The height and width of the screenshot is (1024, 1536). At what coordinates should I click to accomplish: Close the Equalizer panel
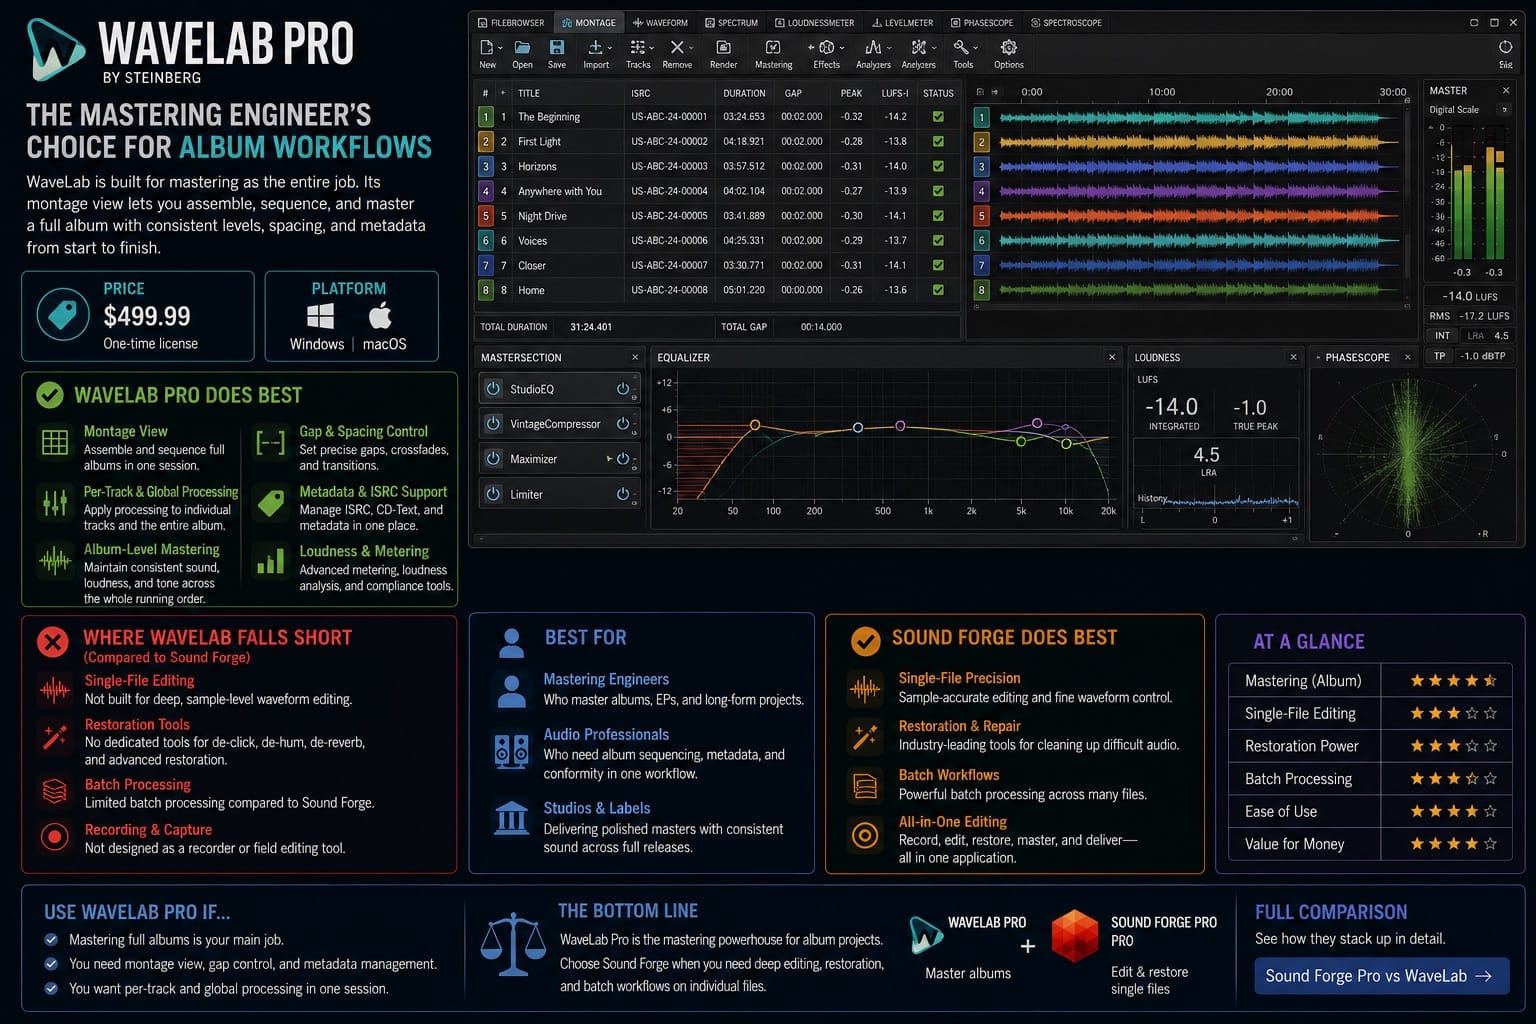point(1112,357)
